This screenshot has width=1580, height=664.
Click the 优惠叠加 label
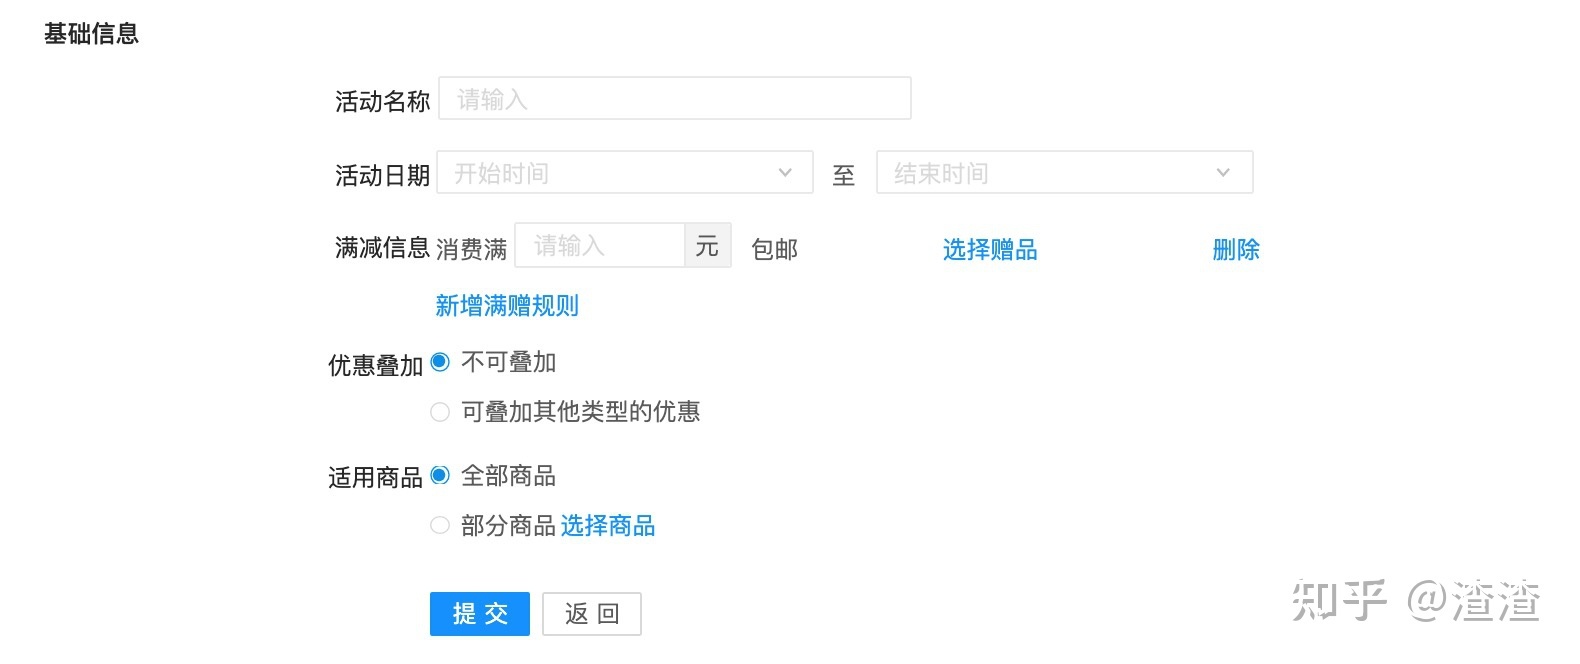(x=376, y=365)
